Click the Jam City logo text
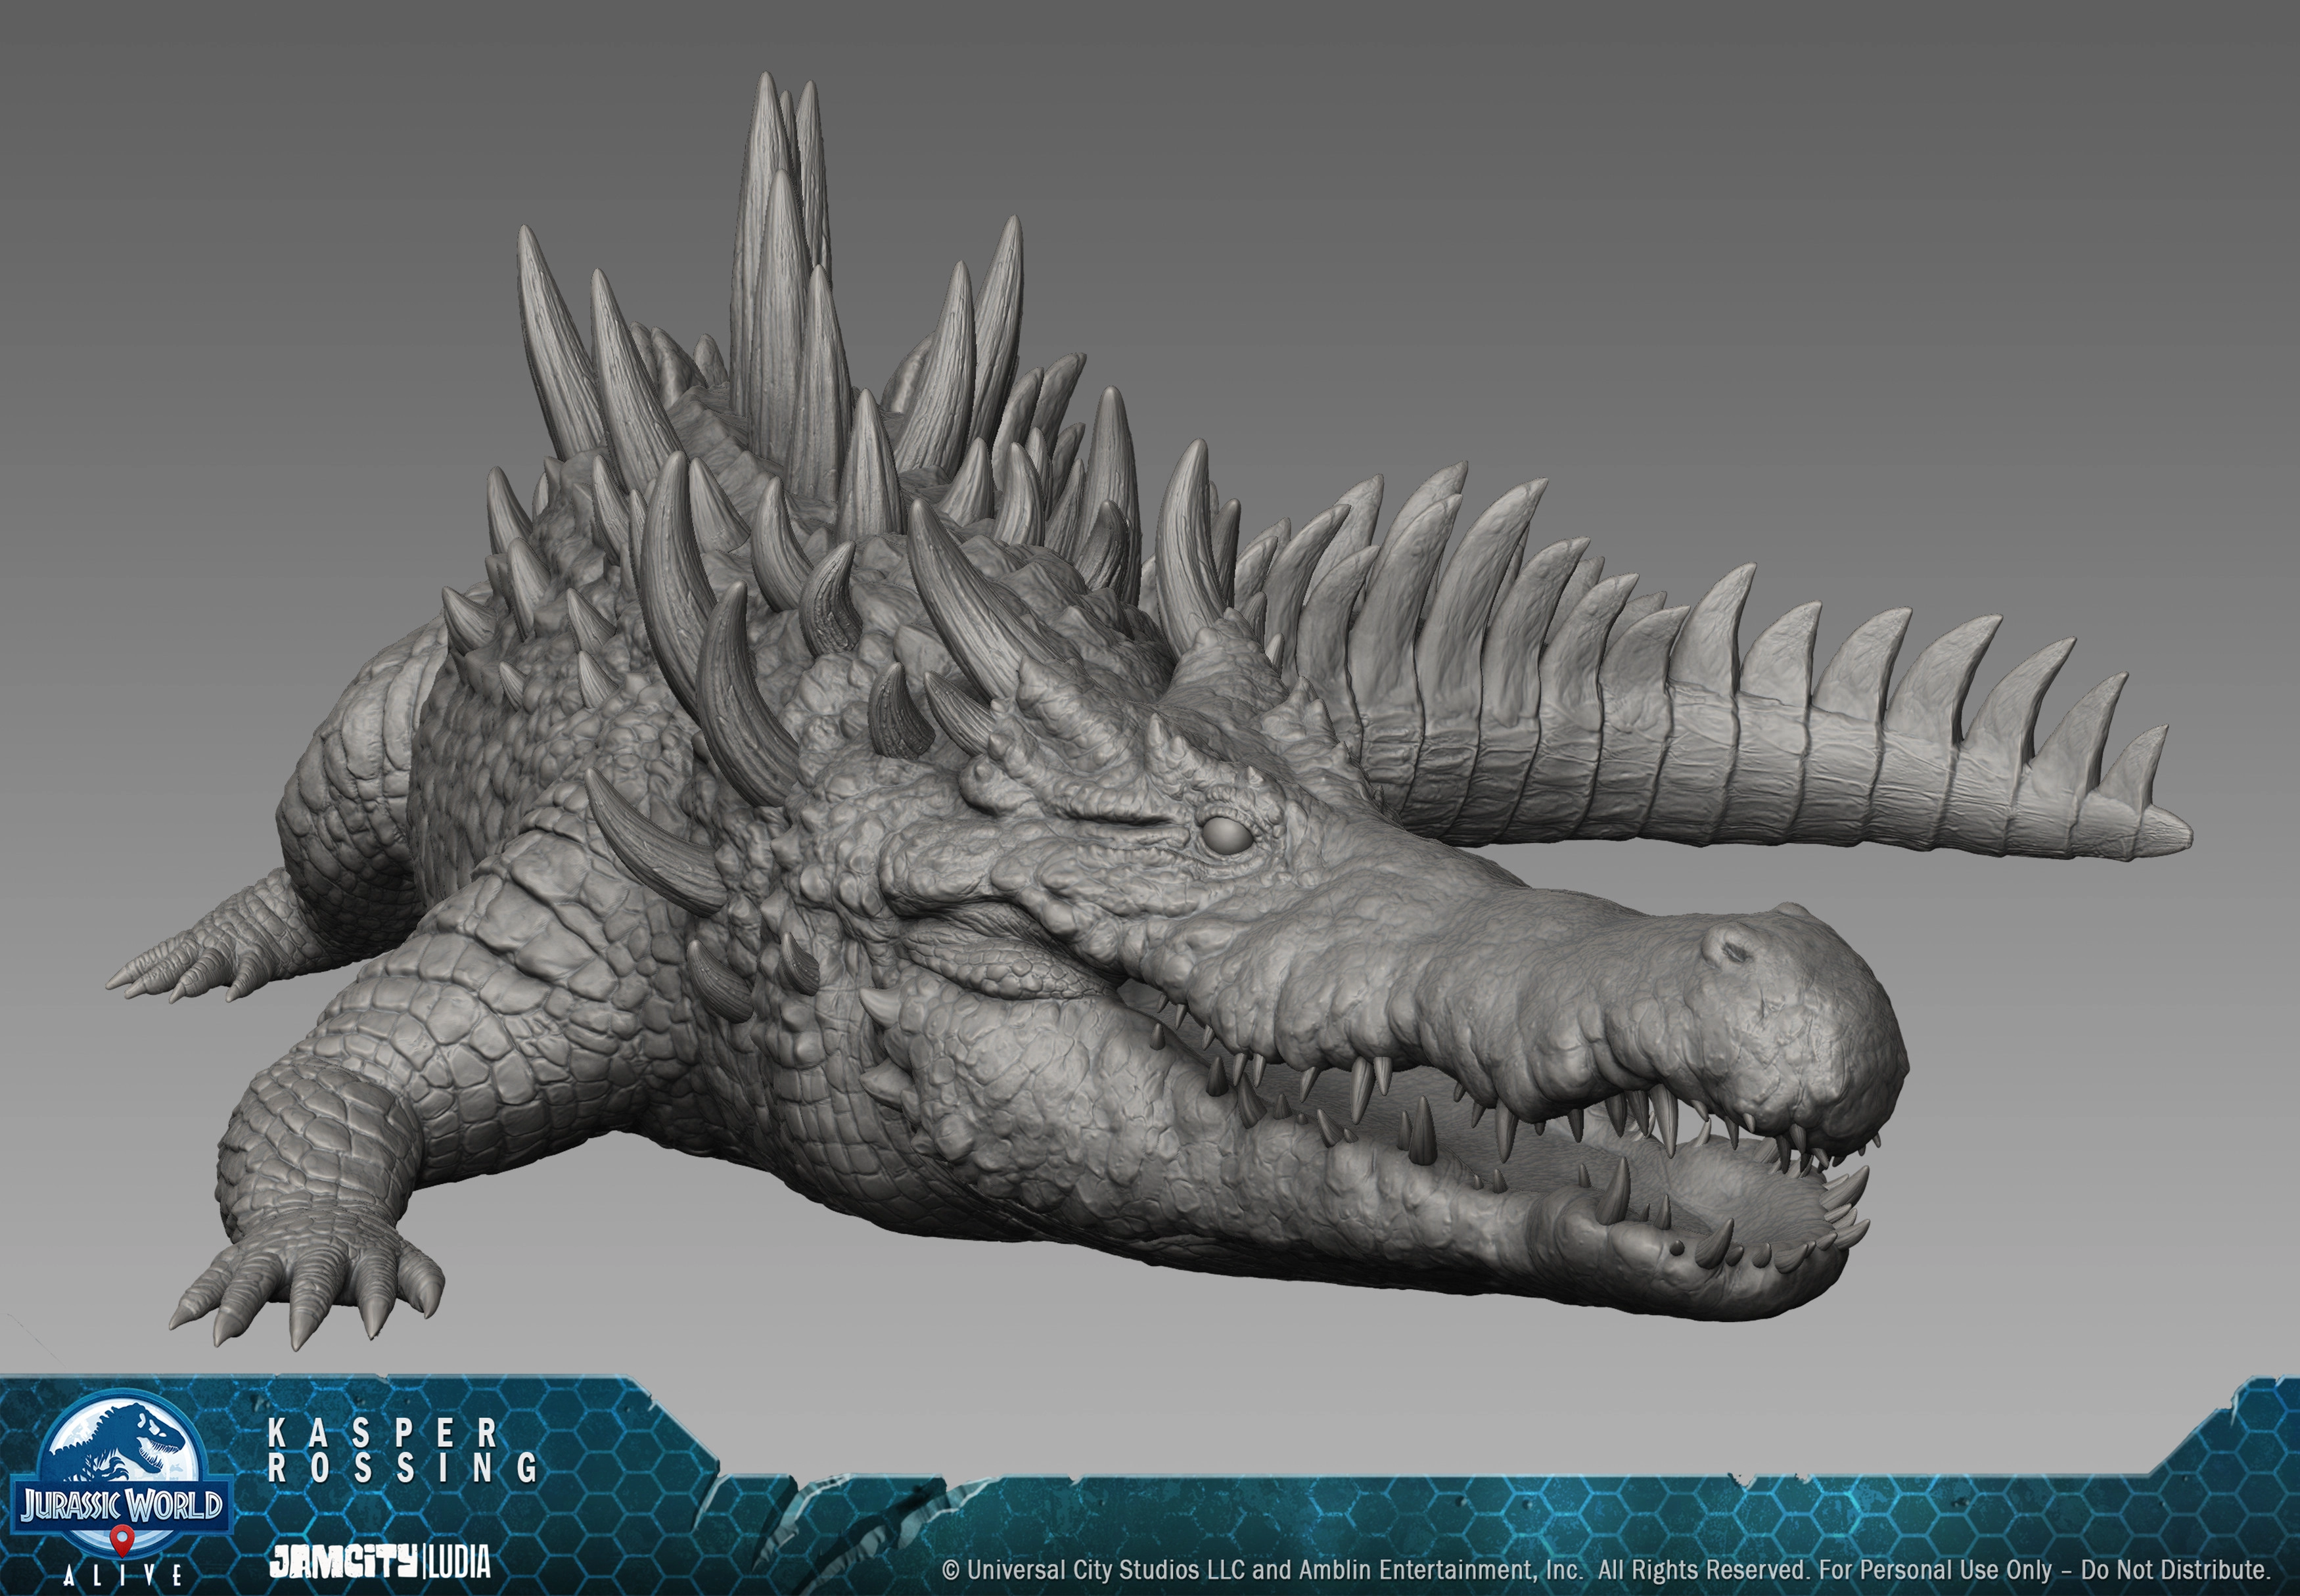Screen dimensions: 2300x1596 pos(343,1562)
